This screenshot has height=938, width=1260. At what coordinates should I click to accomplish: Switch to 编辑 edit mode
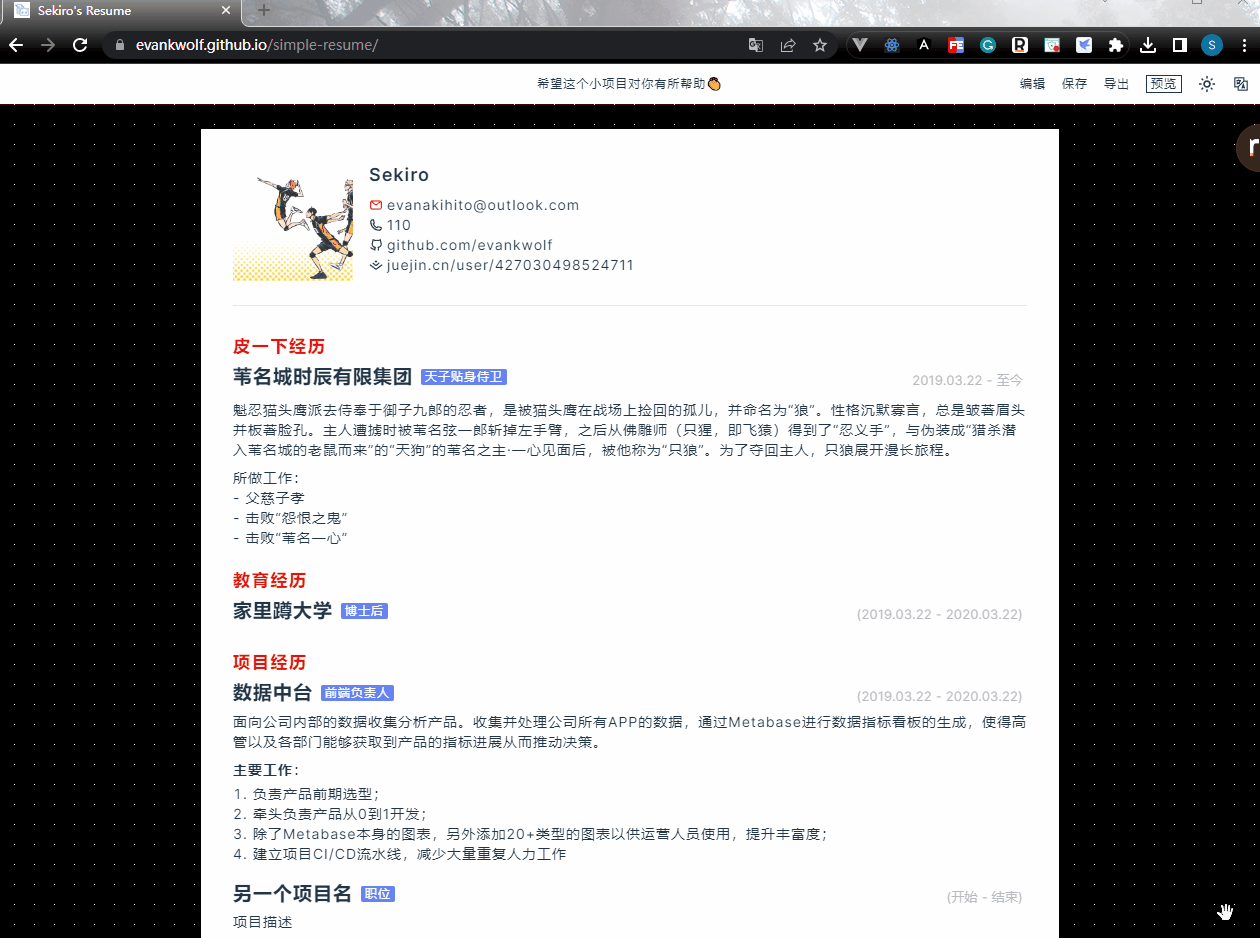(x=1032, y=84)
